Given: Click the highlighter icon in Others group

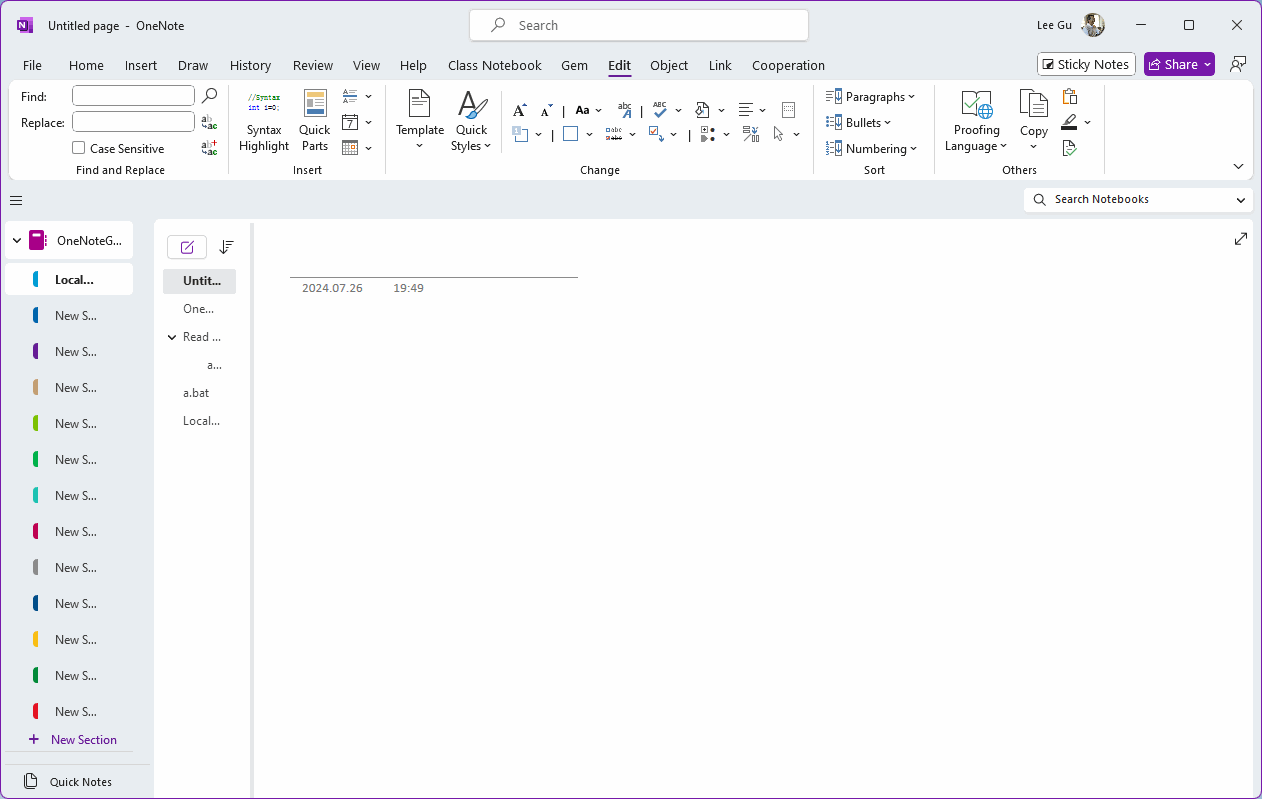Looking at the screenshot, I should click(x=1071, y=122).
